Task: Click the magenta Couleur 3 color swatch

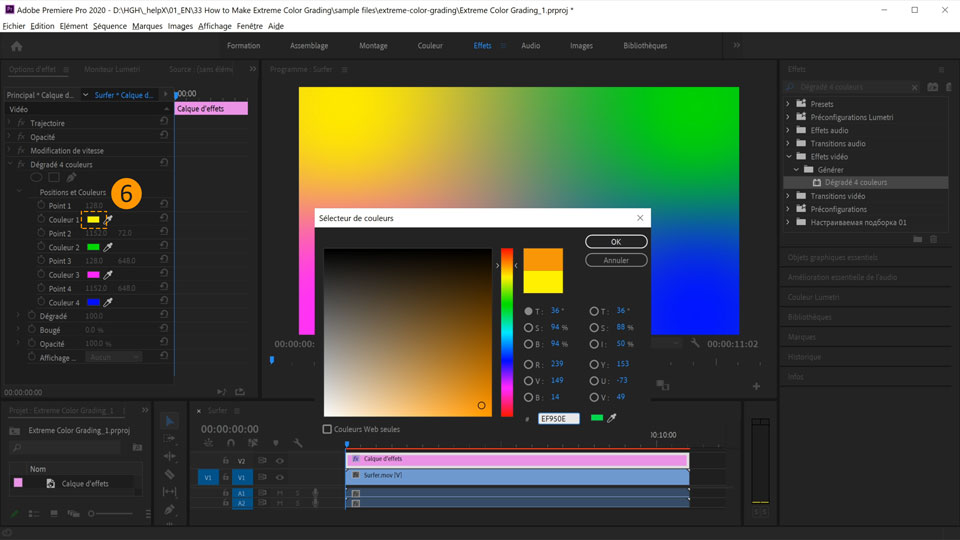Action: [x=93, y=275]
